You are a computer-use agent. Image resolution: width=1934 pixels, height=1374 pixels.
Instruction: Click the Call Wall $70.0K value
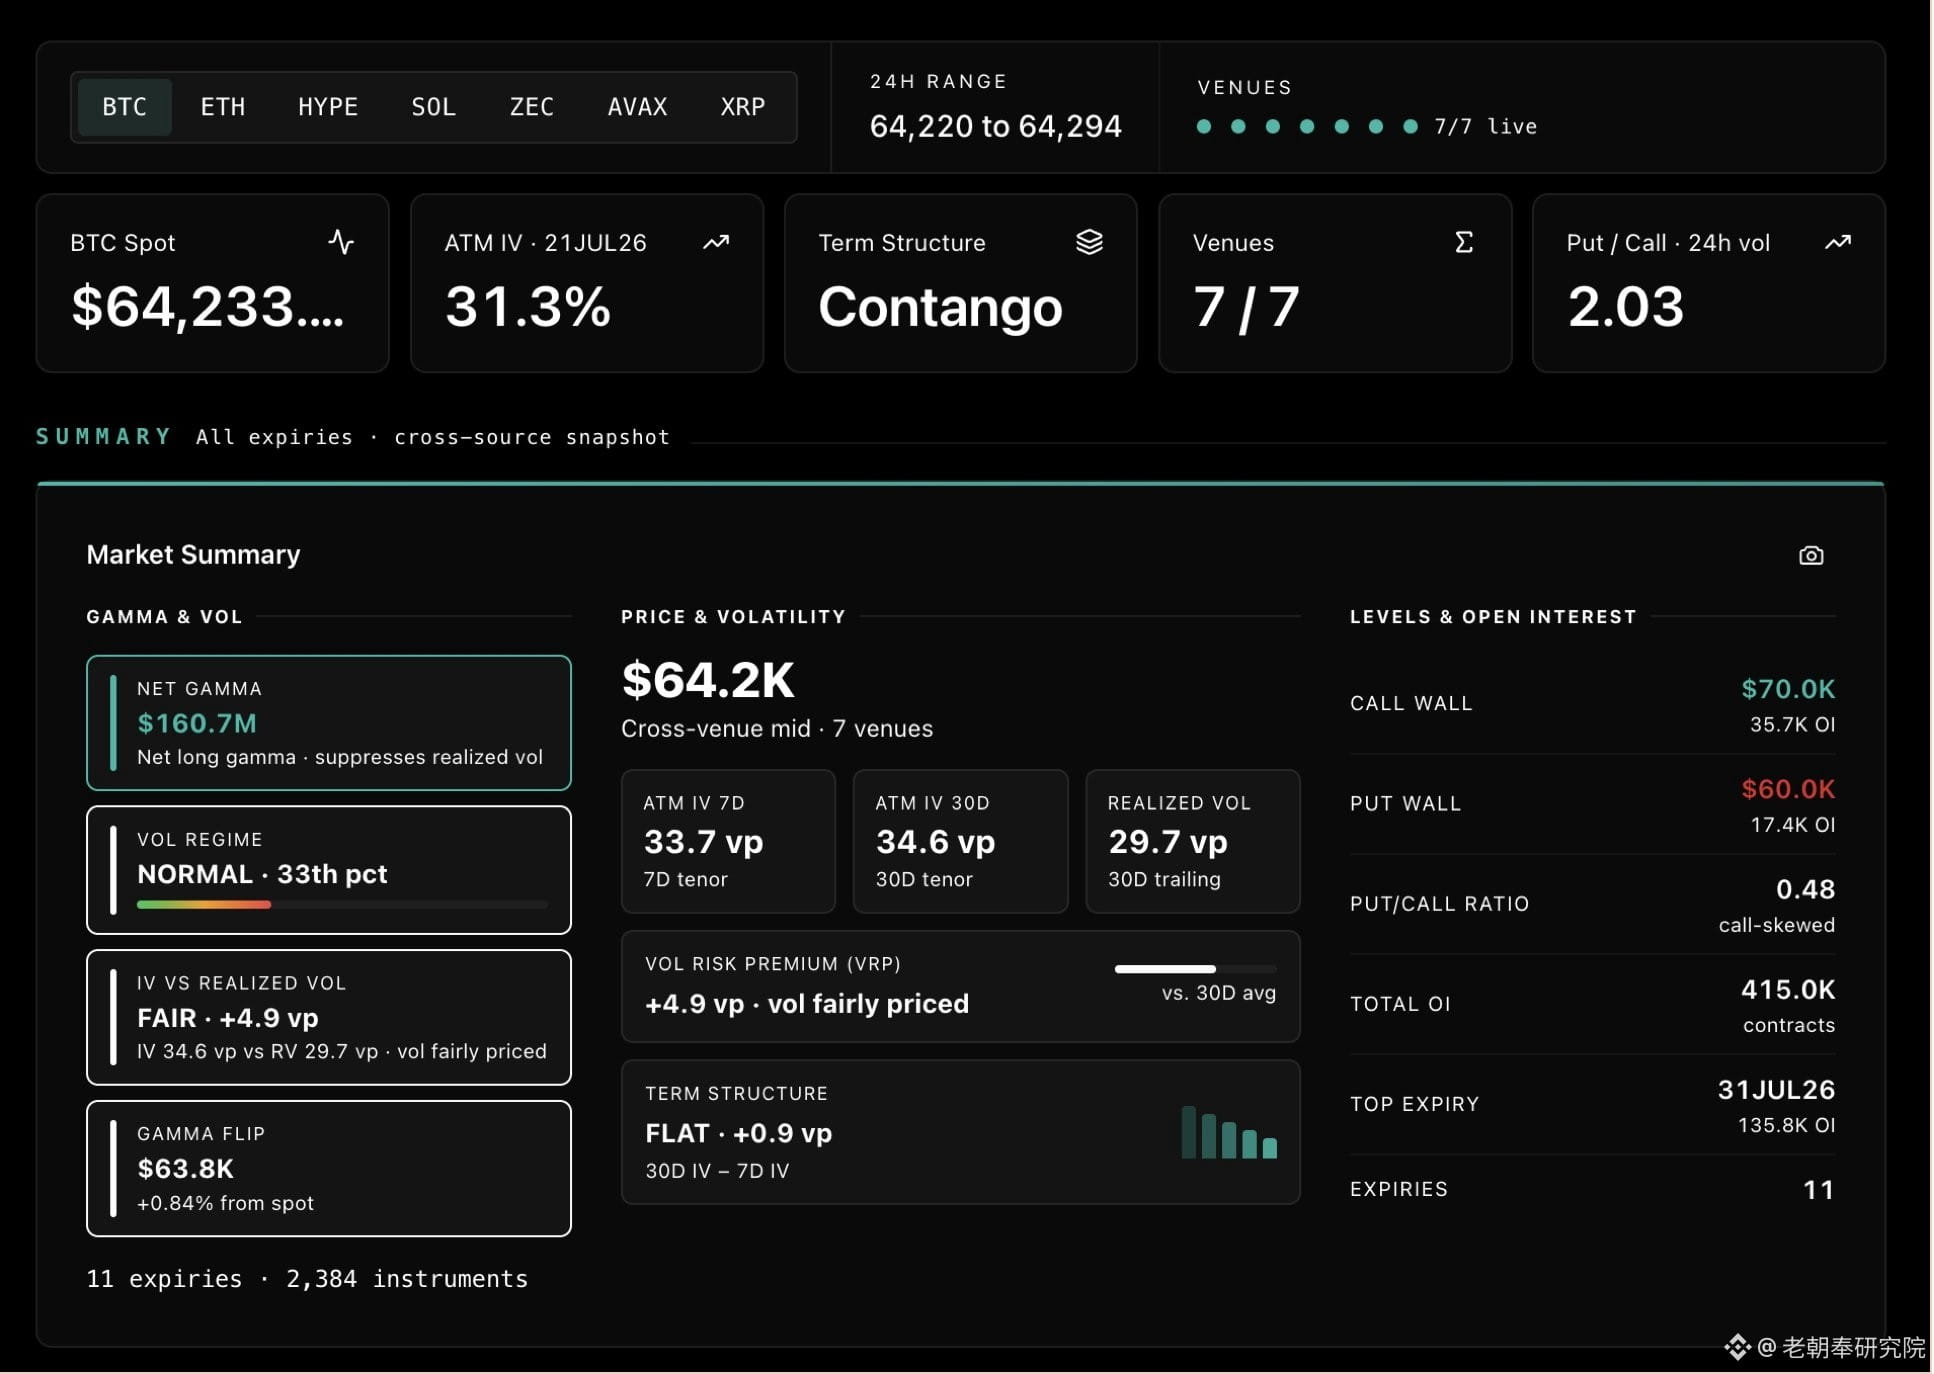(1788, 689)
